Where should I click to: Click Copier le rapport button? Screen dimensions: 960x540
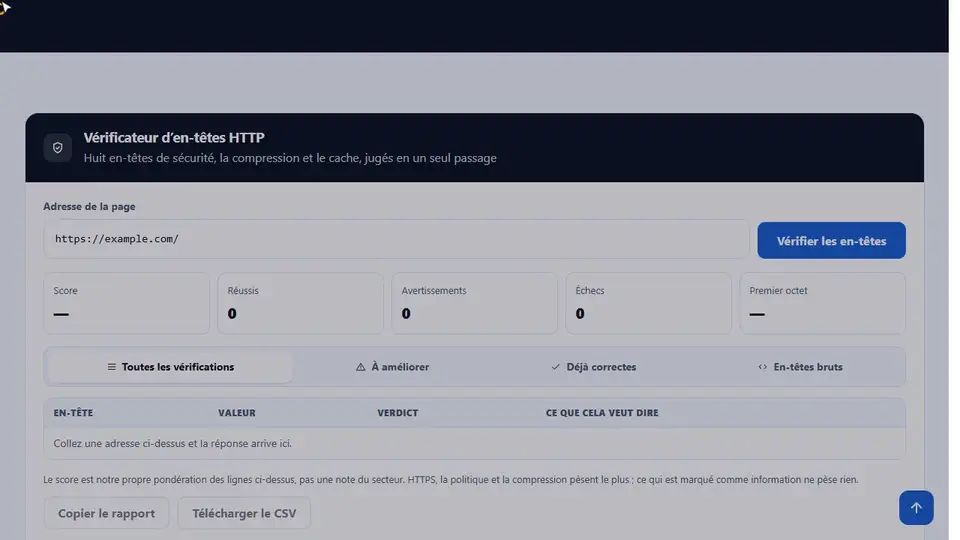pos(107,513)
